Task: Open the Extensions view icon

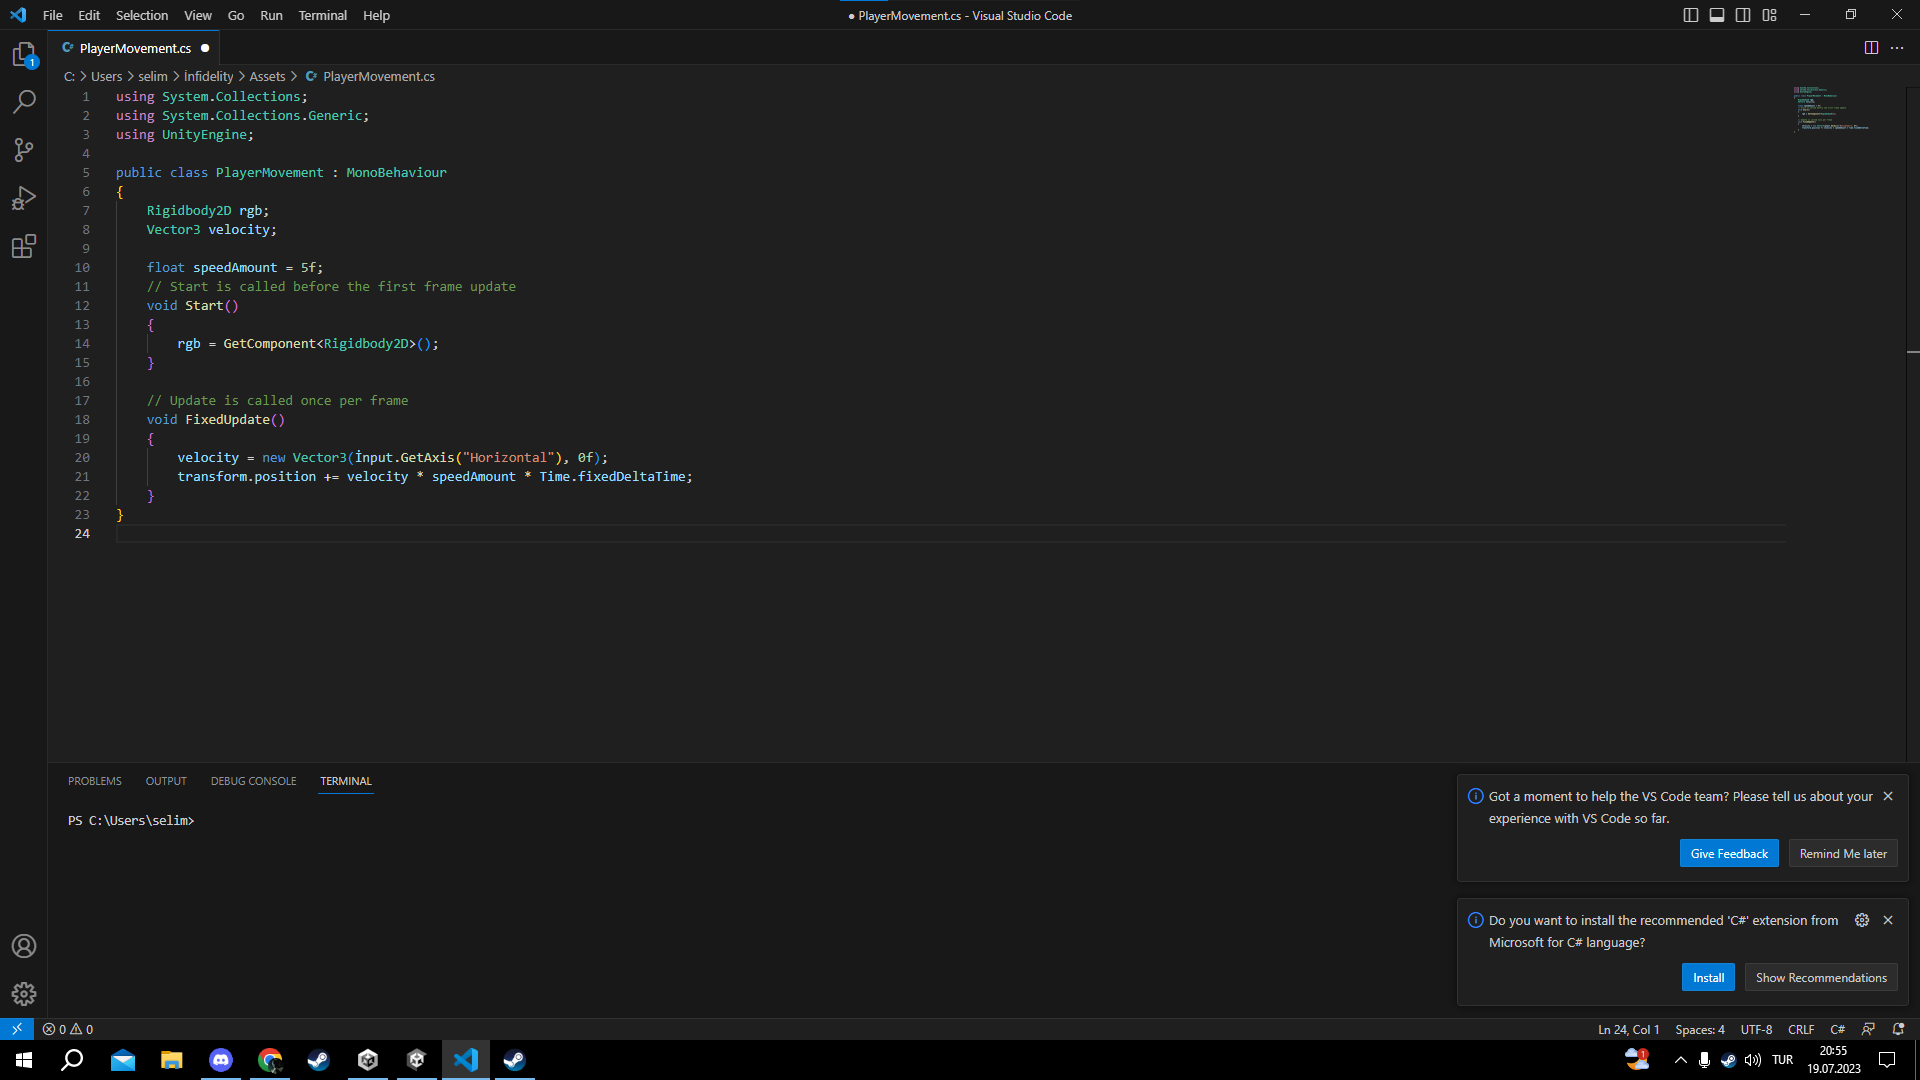Action: 24,246
